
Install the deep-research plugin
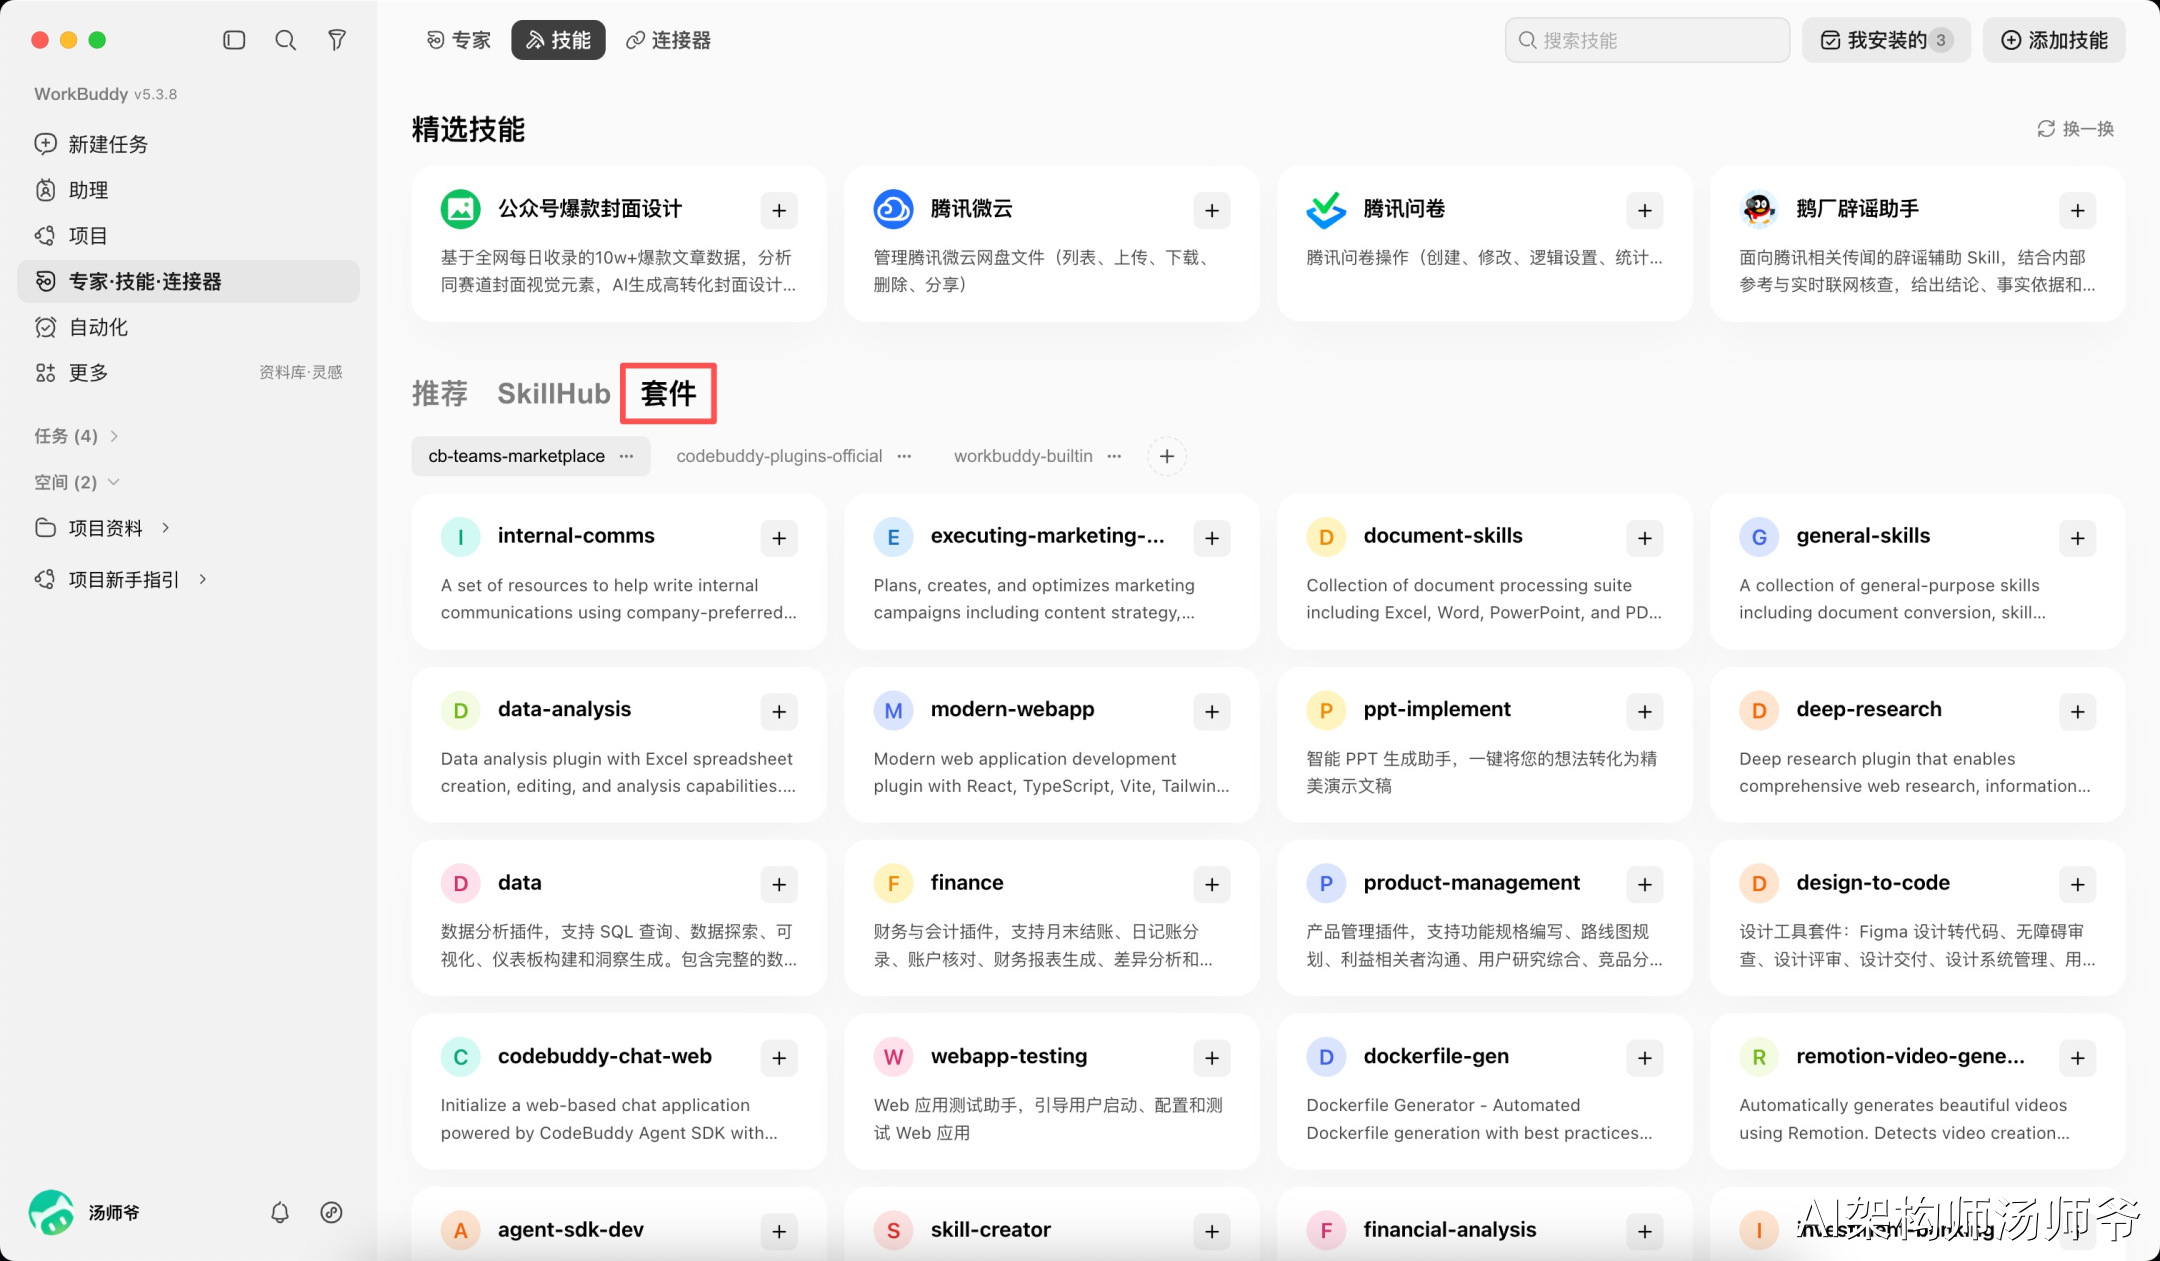2078,711
